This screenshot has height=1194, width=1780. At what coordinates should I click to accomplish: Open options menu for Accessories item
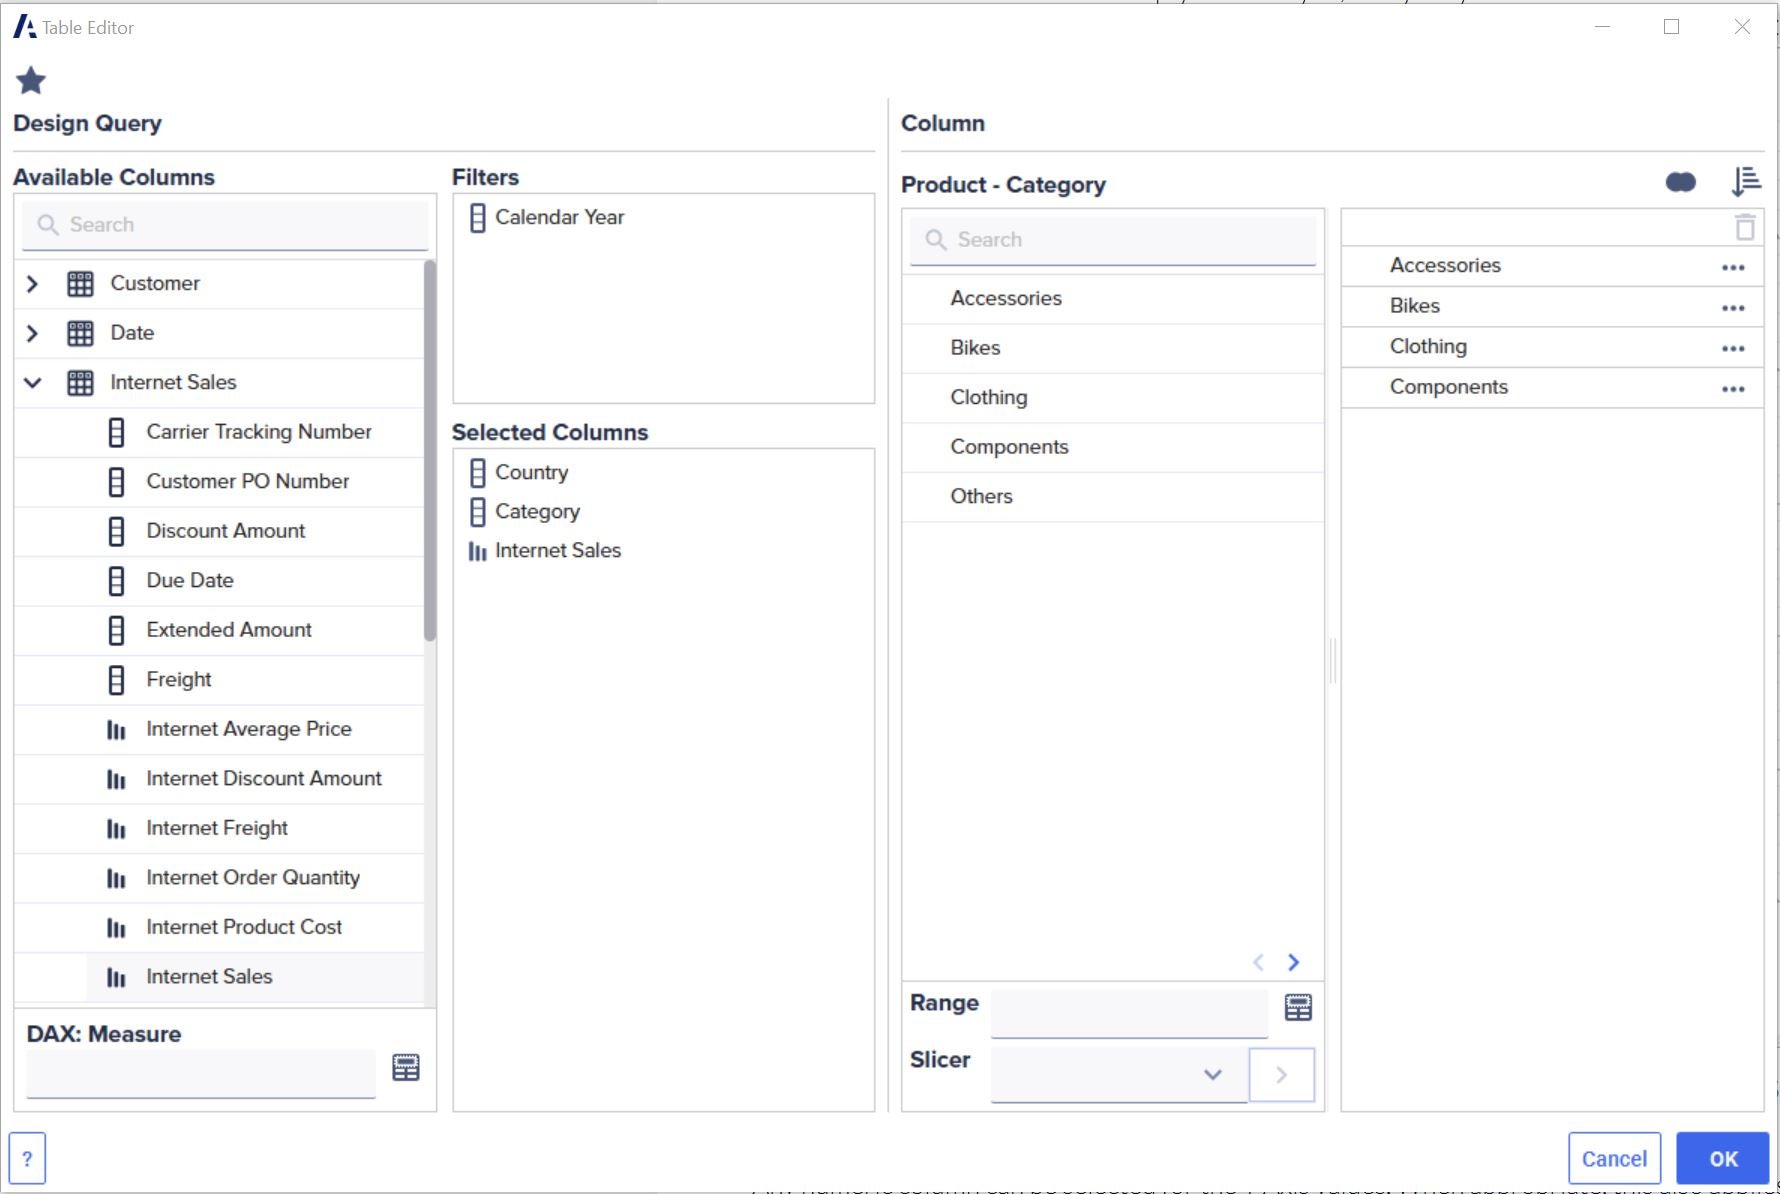(1732, 267)
